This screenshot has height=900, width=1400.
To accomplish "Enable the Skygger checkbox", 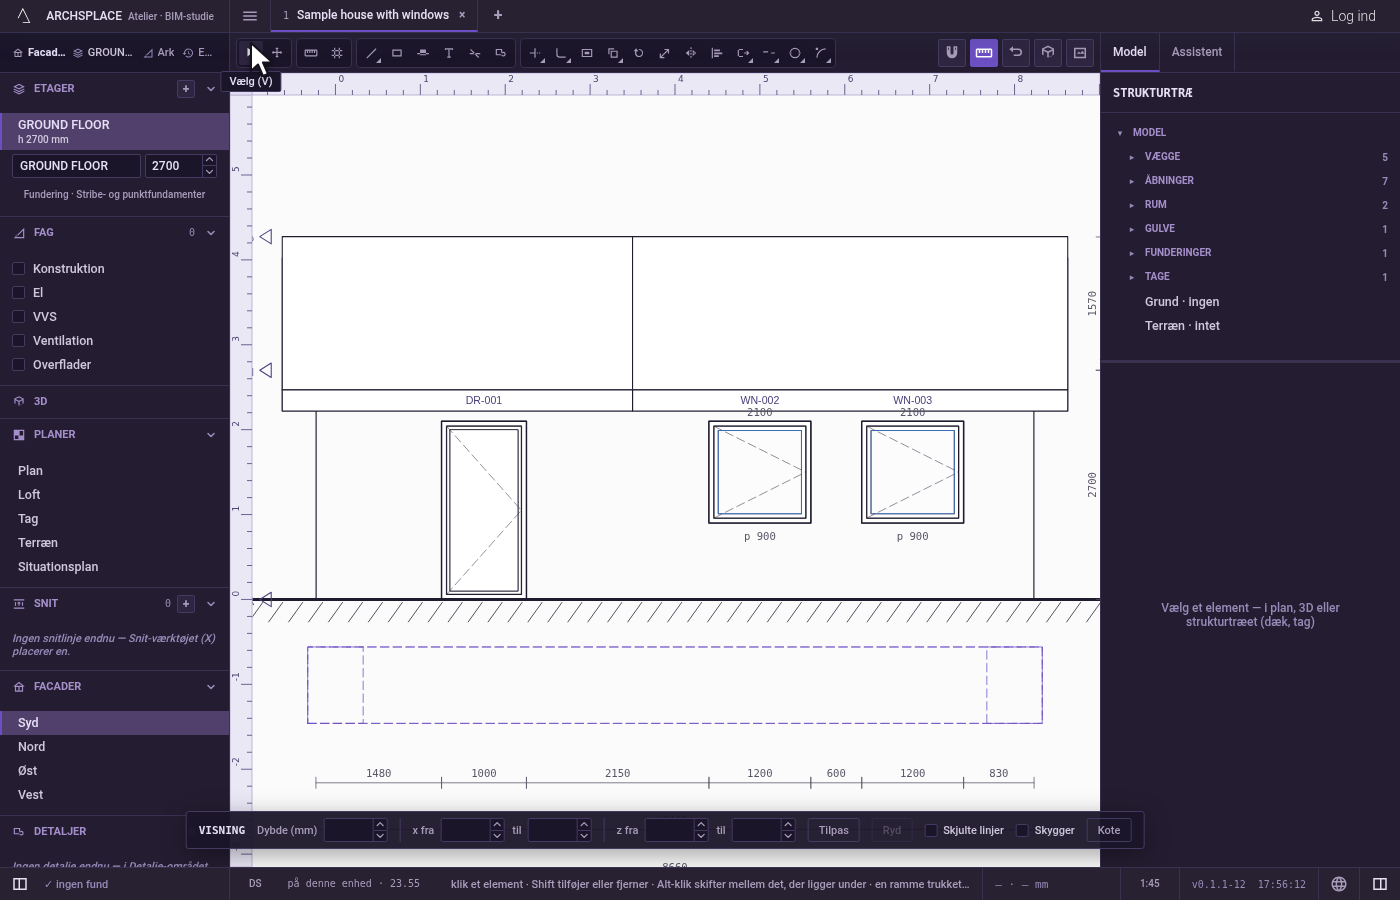I will coord(1022,830).
